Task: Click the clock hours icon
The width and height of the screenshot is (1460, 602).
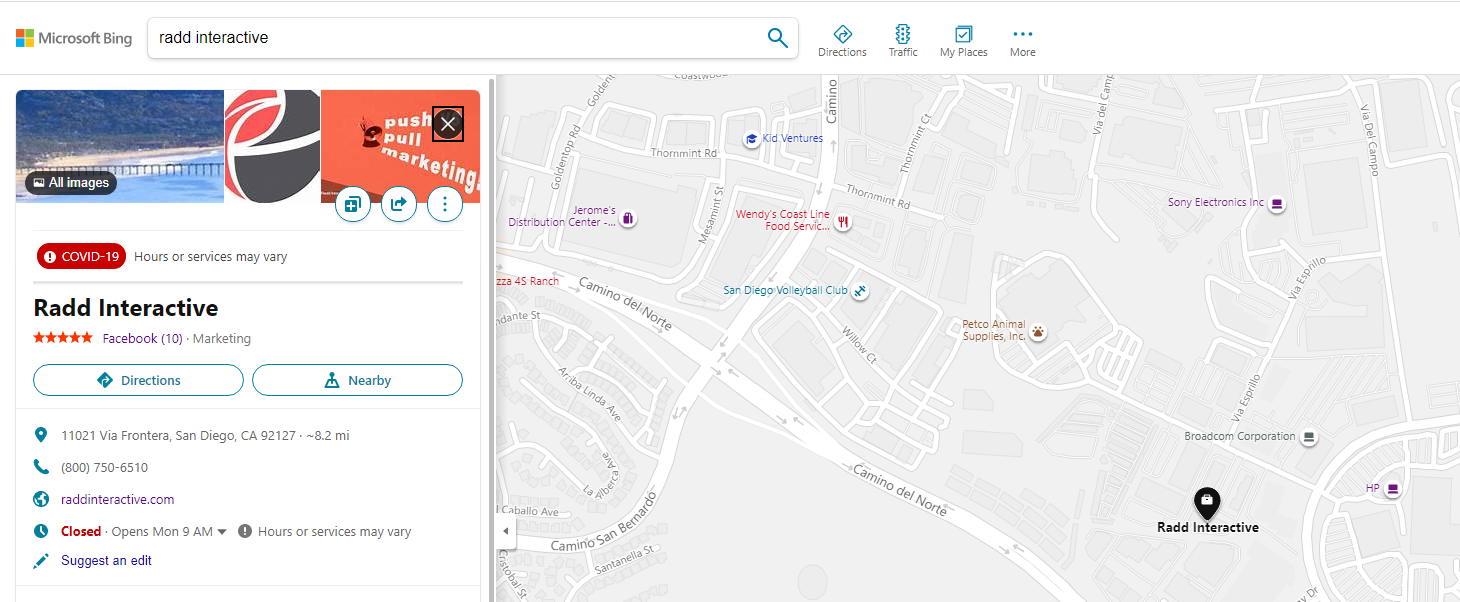Action: click(x=41, y=531)
